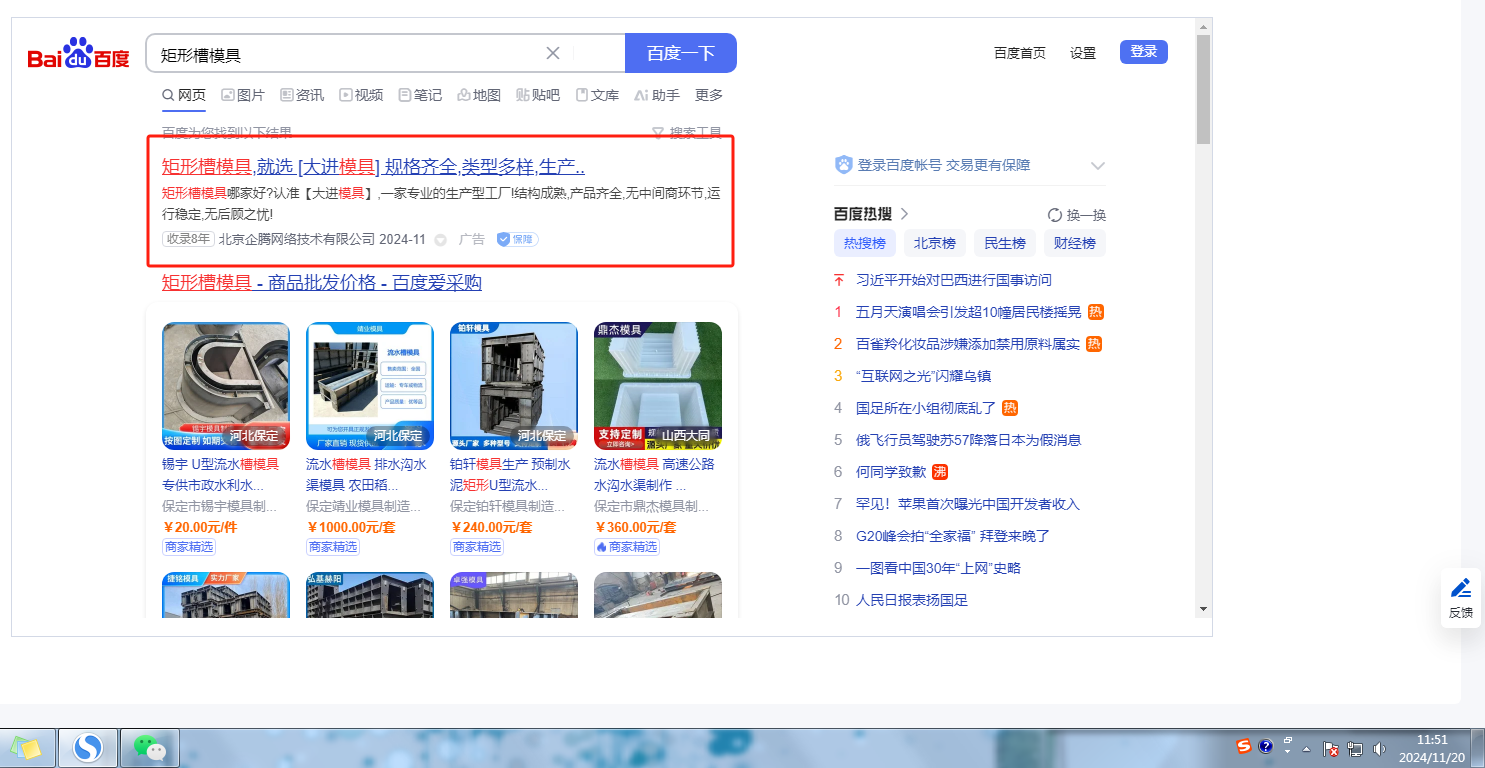Open the ad result titled 矩形槽模具,就选[大进模具]
This screenshot has width=1485, height=768.
click(x=373, y=167)
